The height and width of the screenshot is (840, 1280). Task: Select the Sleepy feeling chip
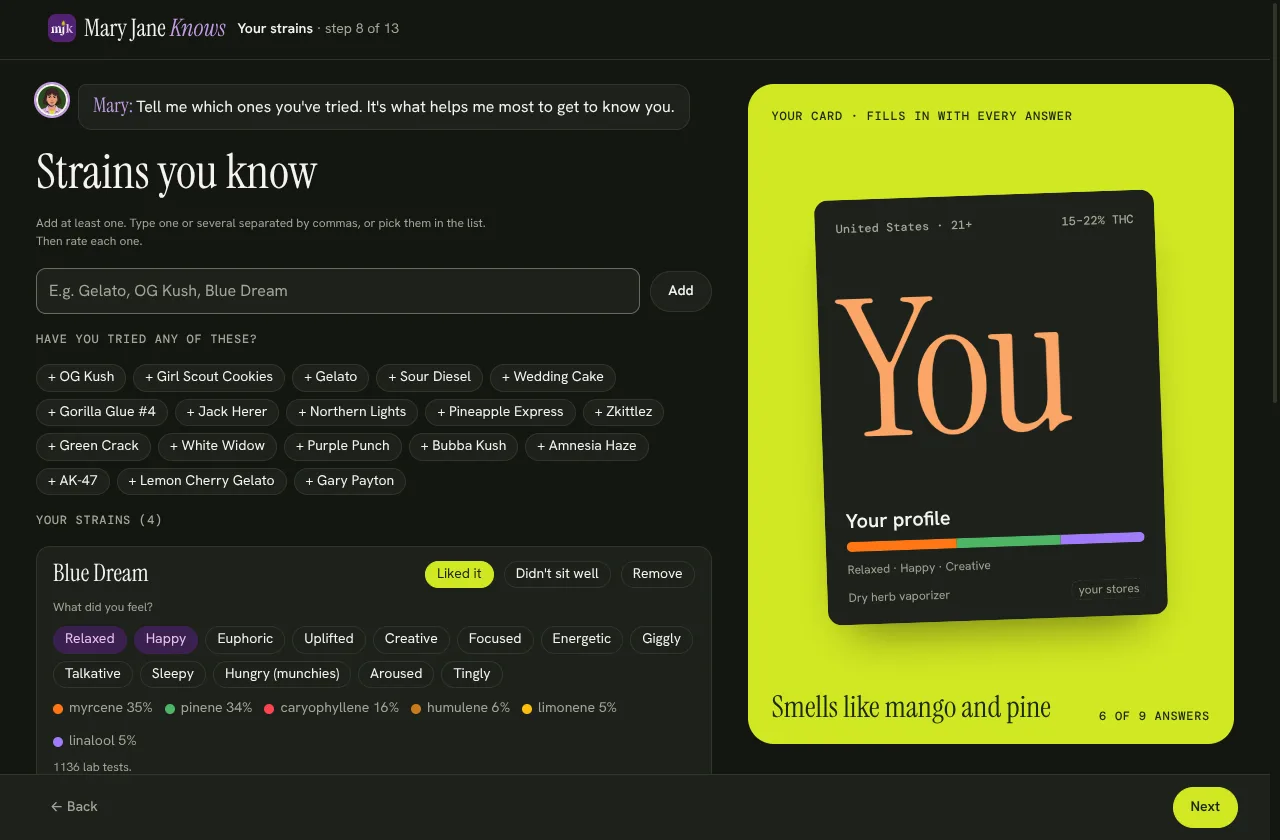pyautogui.click(x=173, y=674)
